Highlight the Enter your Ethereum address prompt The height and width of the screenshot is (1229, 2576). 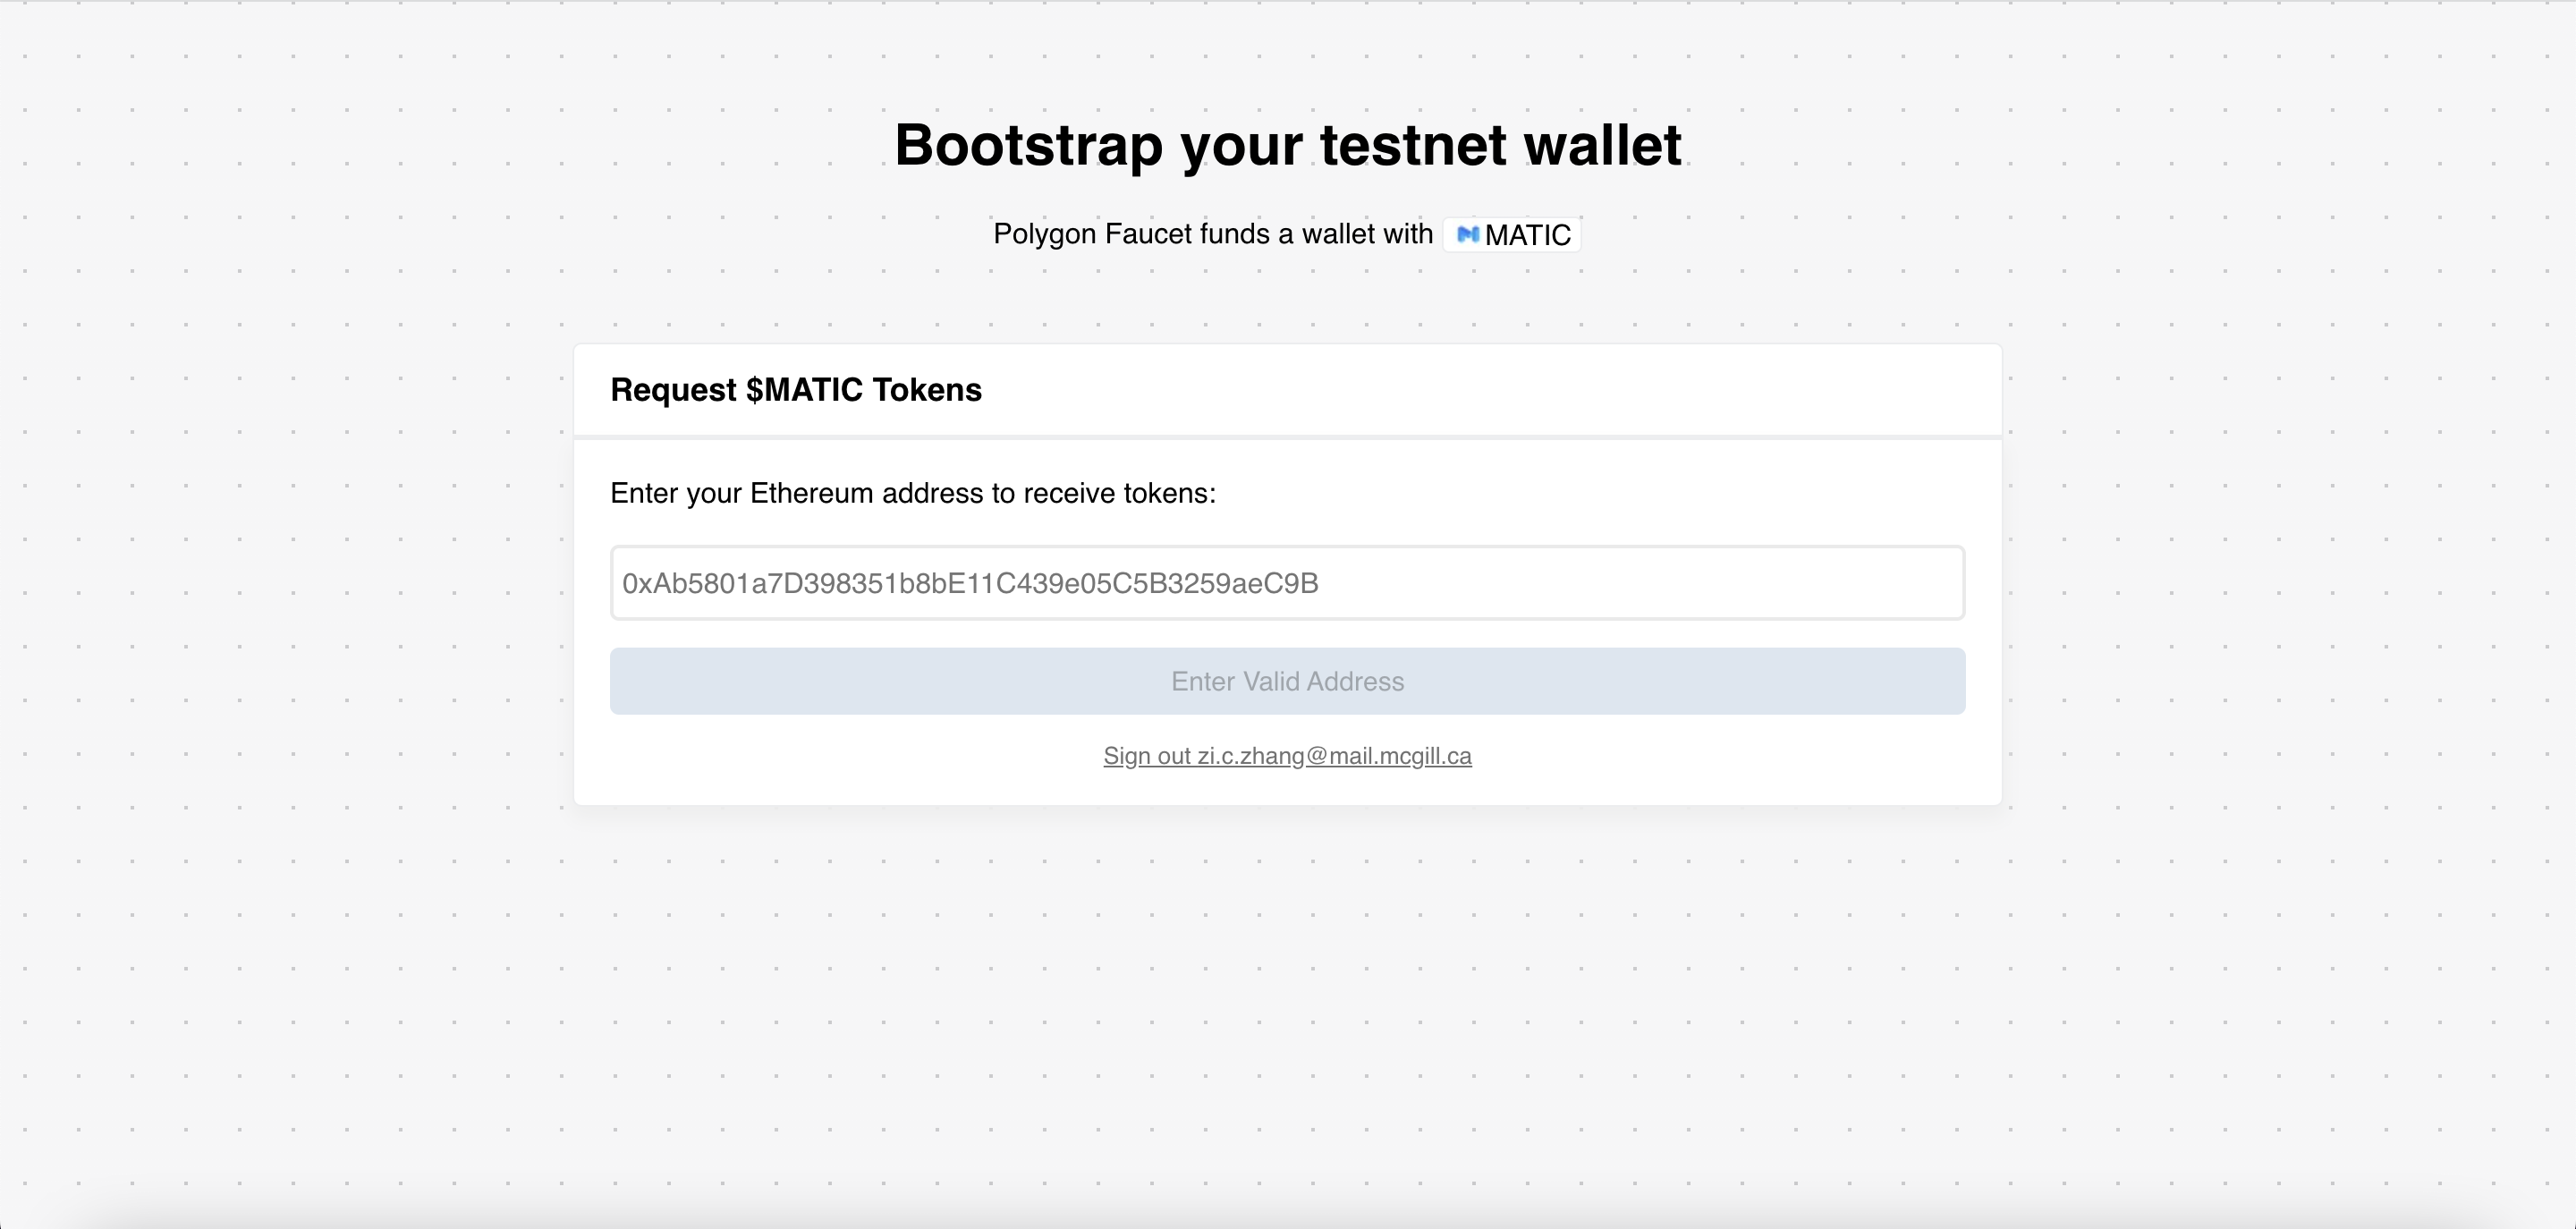point(912,493)
